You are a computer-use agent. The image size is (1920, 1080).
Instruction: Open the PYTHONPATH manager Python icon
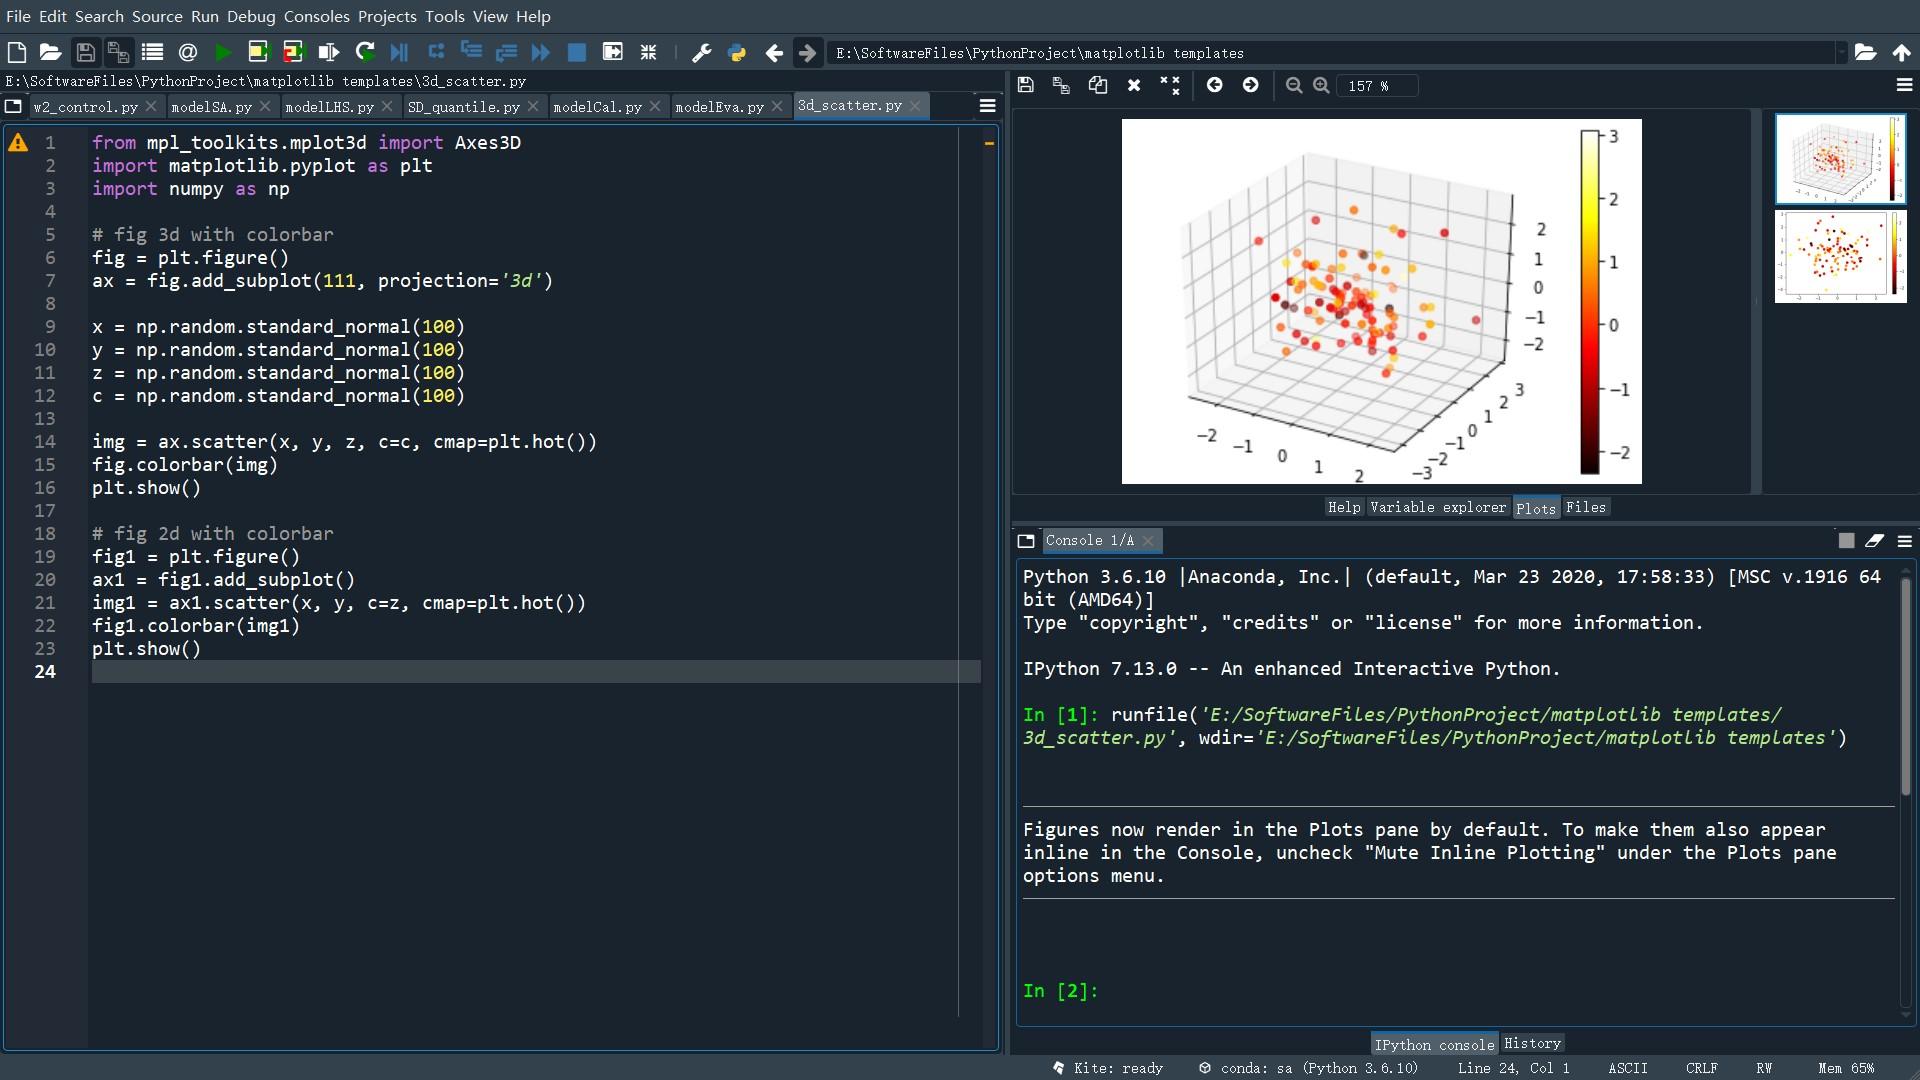point(737,53)
